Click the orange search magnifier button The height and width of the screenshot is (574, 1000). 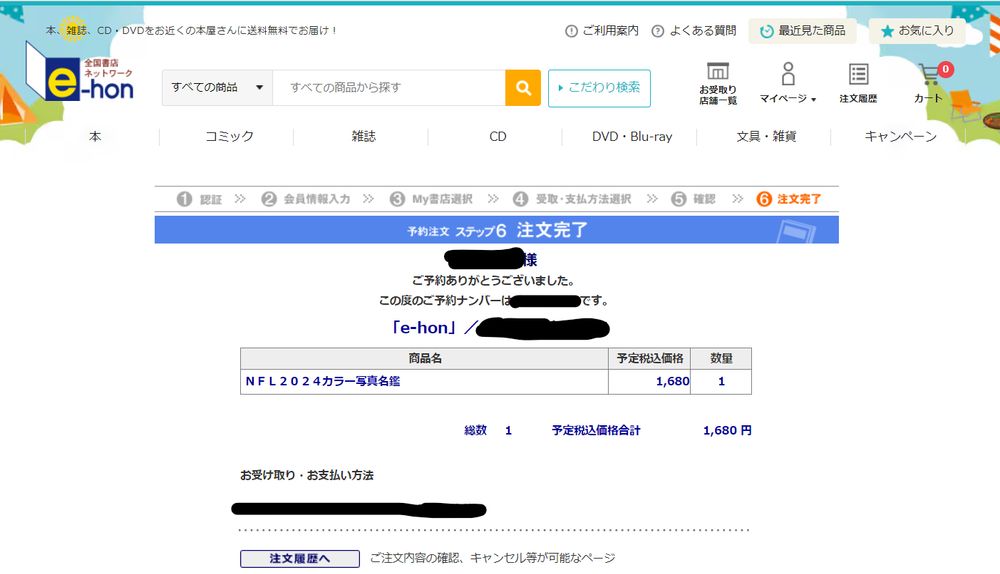523,87
